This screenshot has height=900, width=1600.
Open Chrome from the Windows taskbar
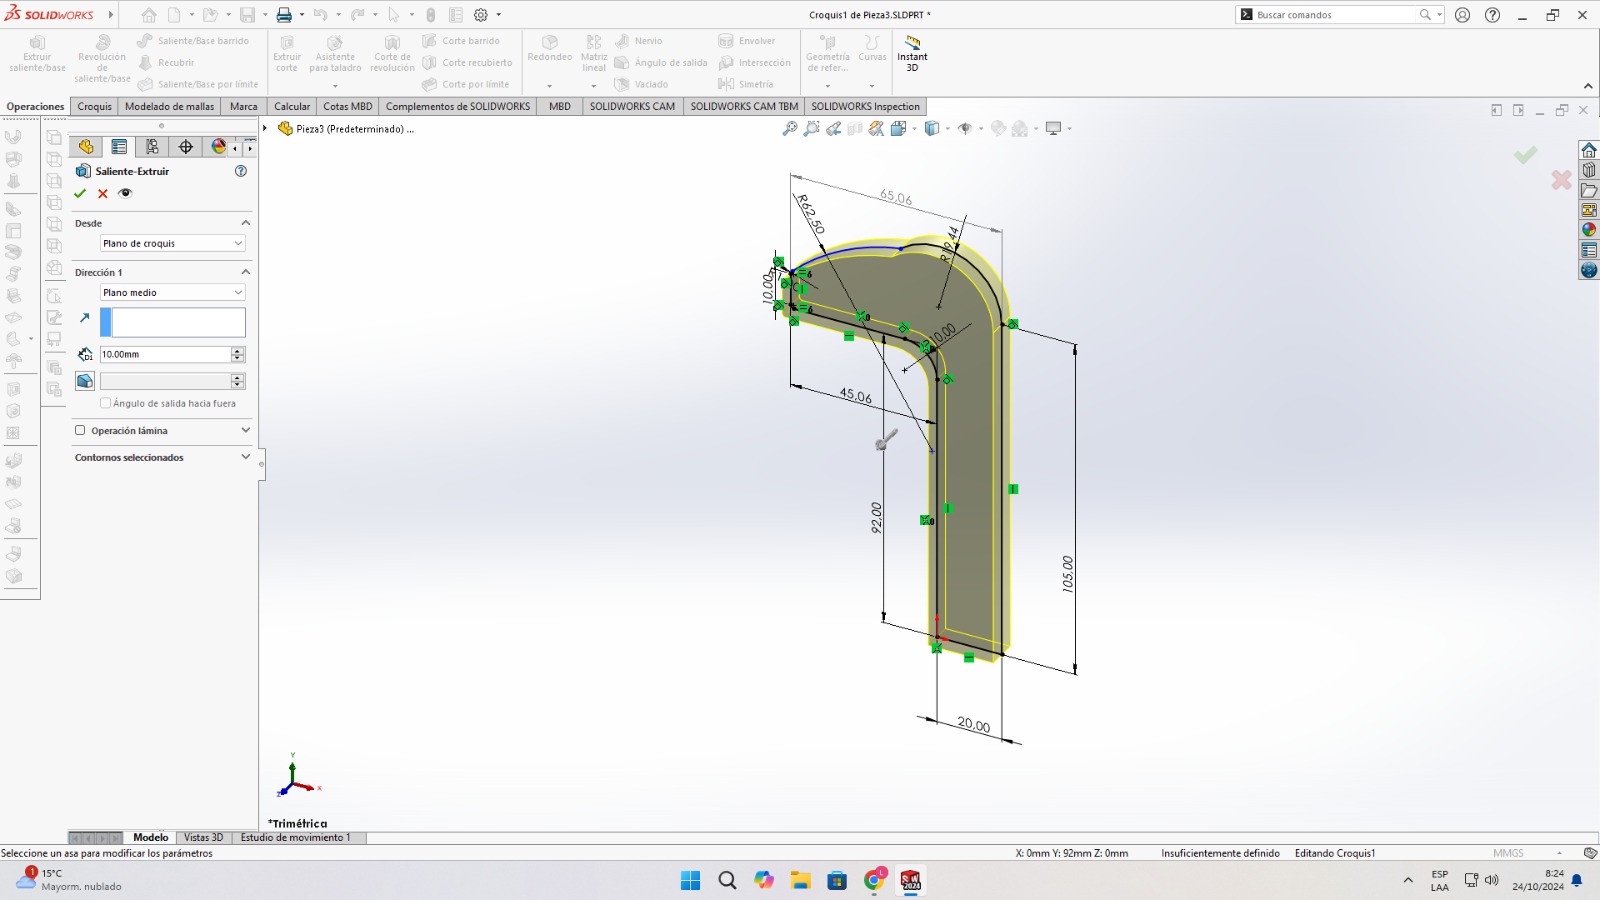(874, 880)
